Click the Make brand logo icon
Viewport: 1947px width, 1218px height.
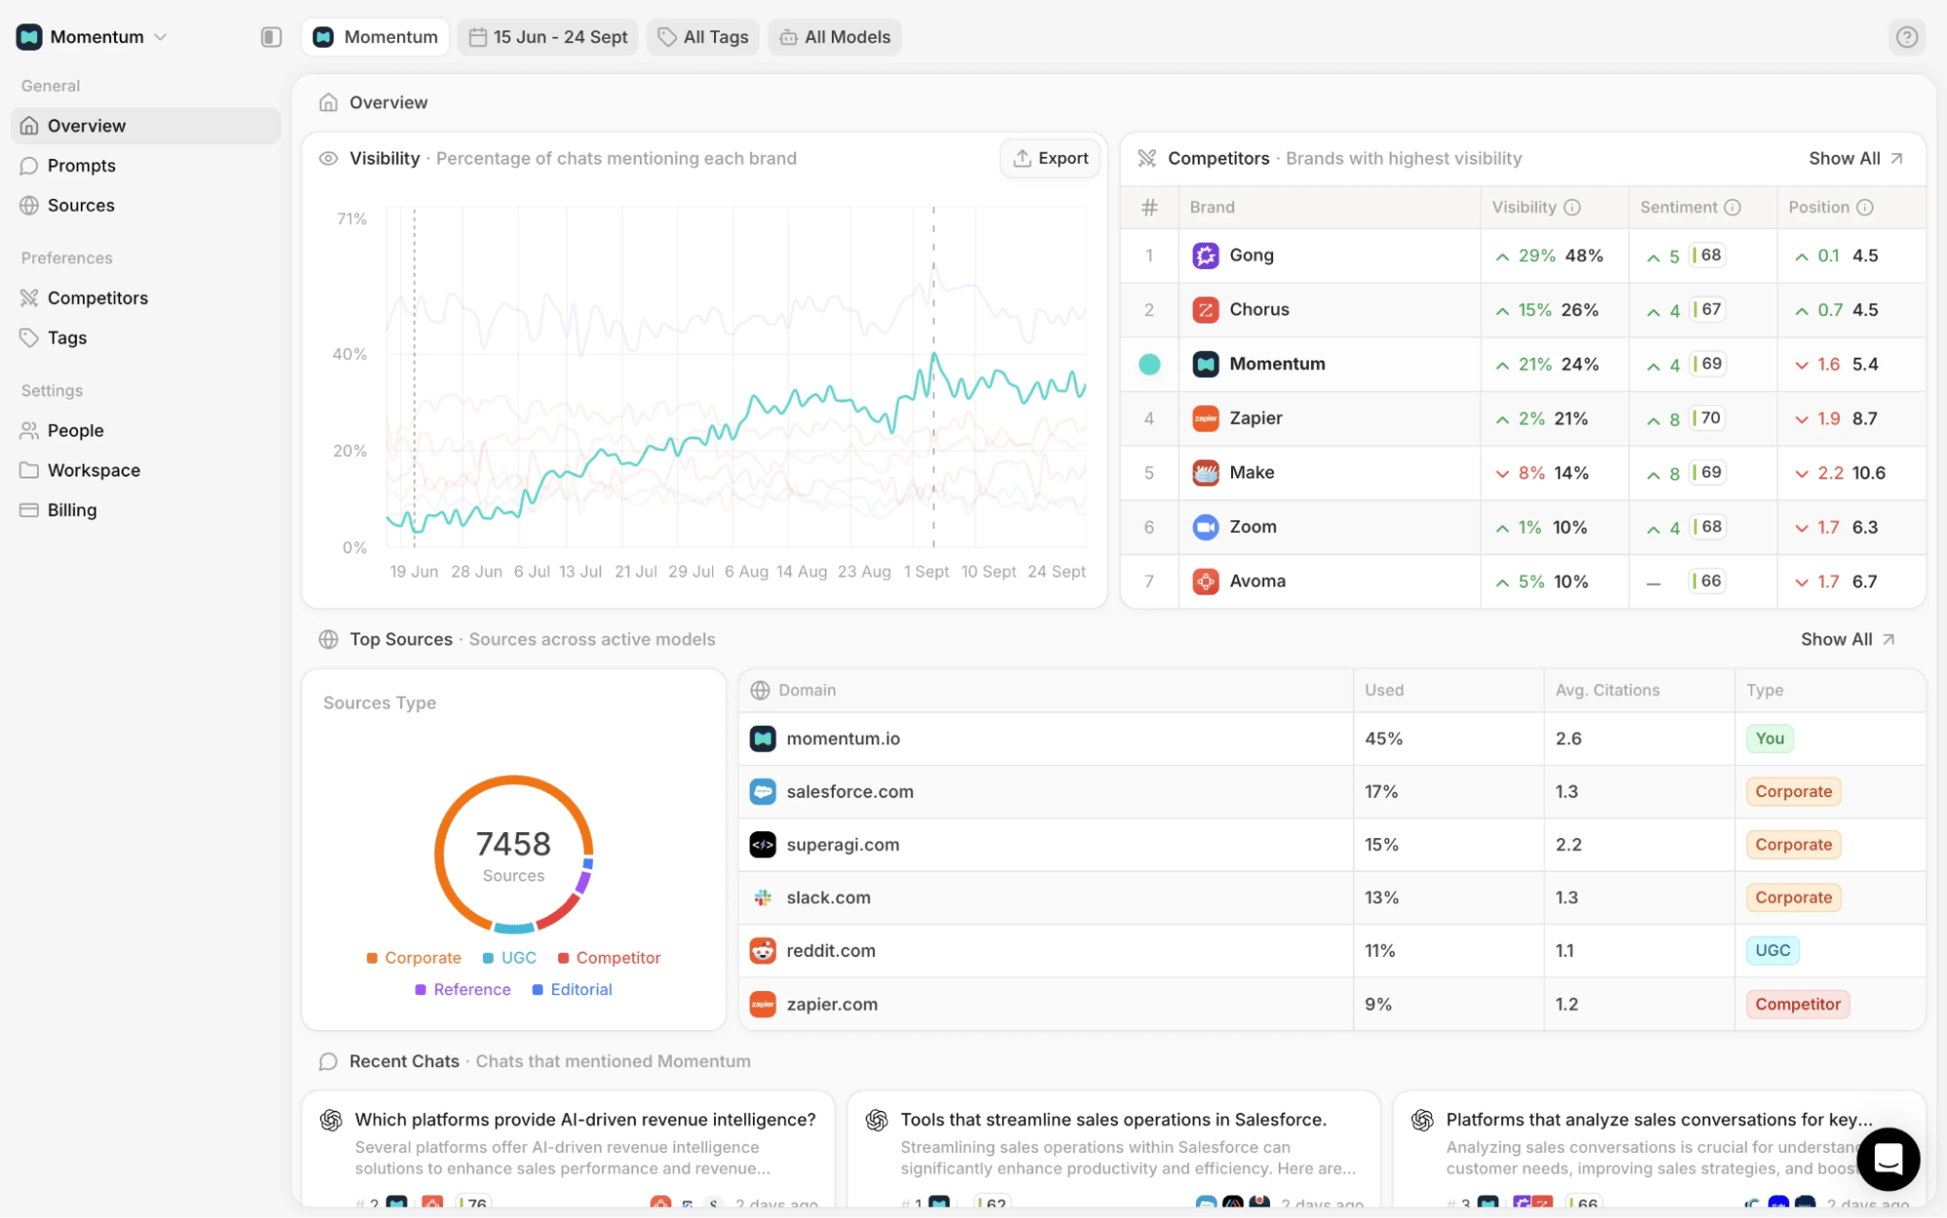(x=1205, y=473)
